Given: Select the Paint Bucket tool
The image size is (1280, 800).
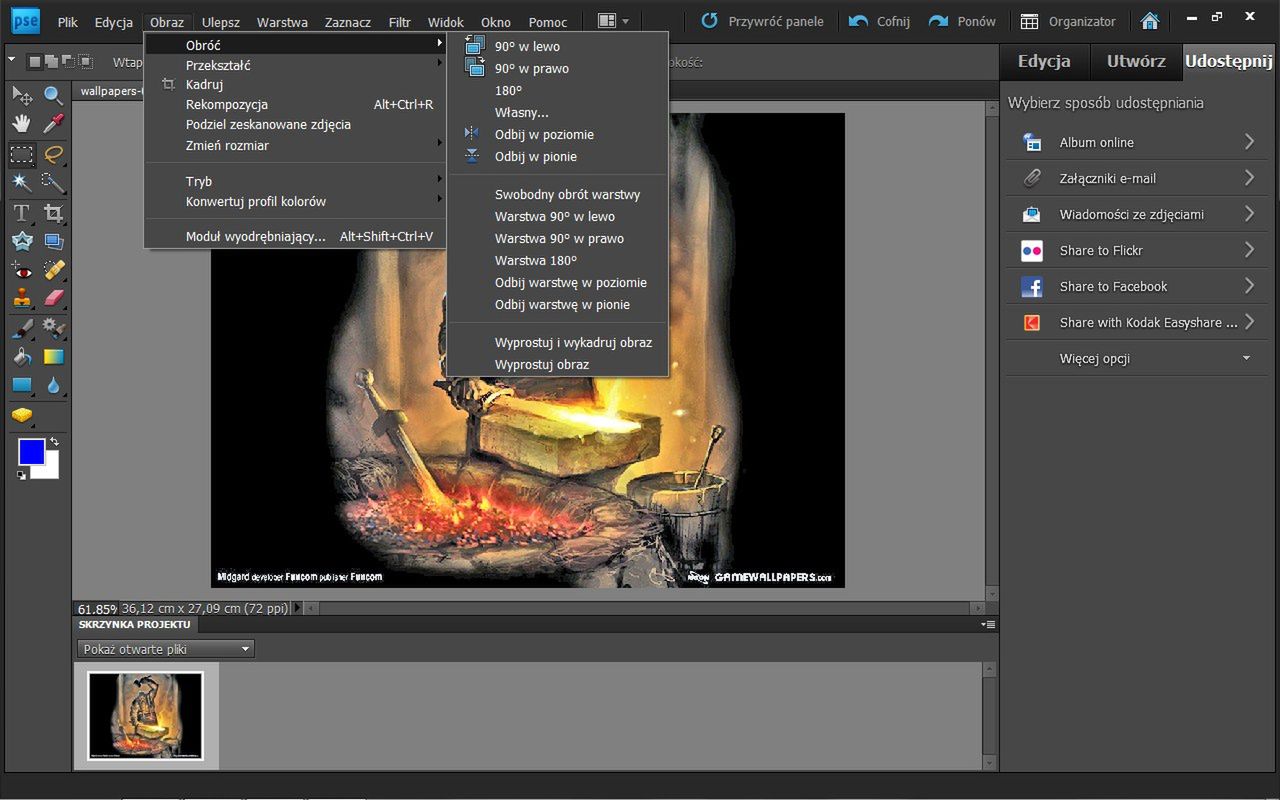Looking at the screenshot, I should tap(22, 357).
